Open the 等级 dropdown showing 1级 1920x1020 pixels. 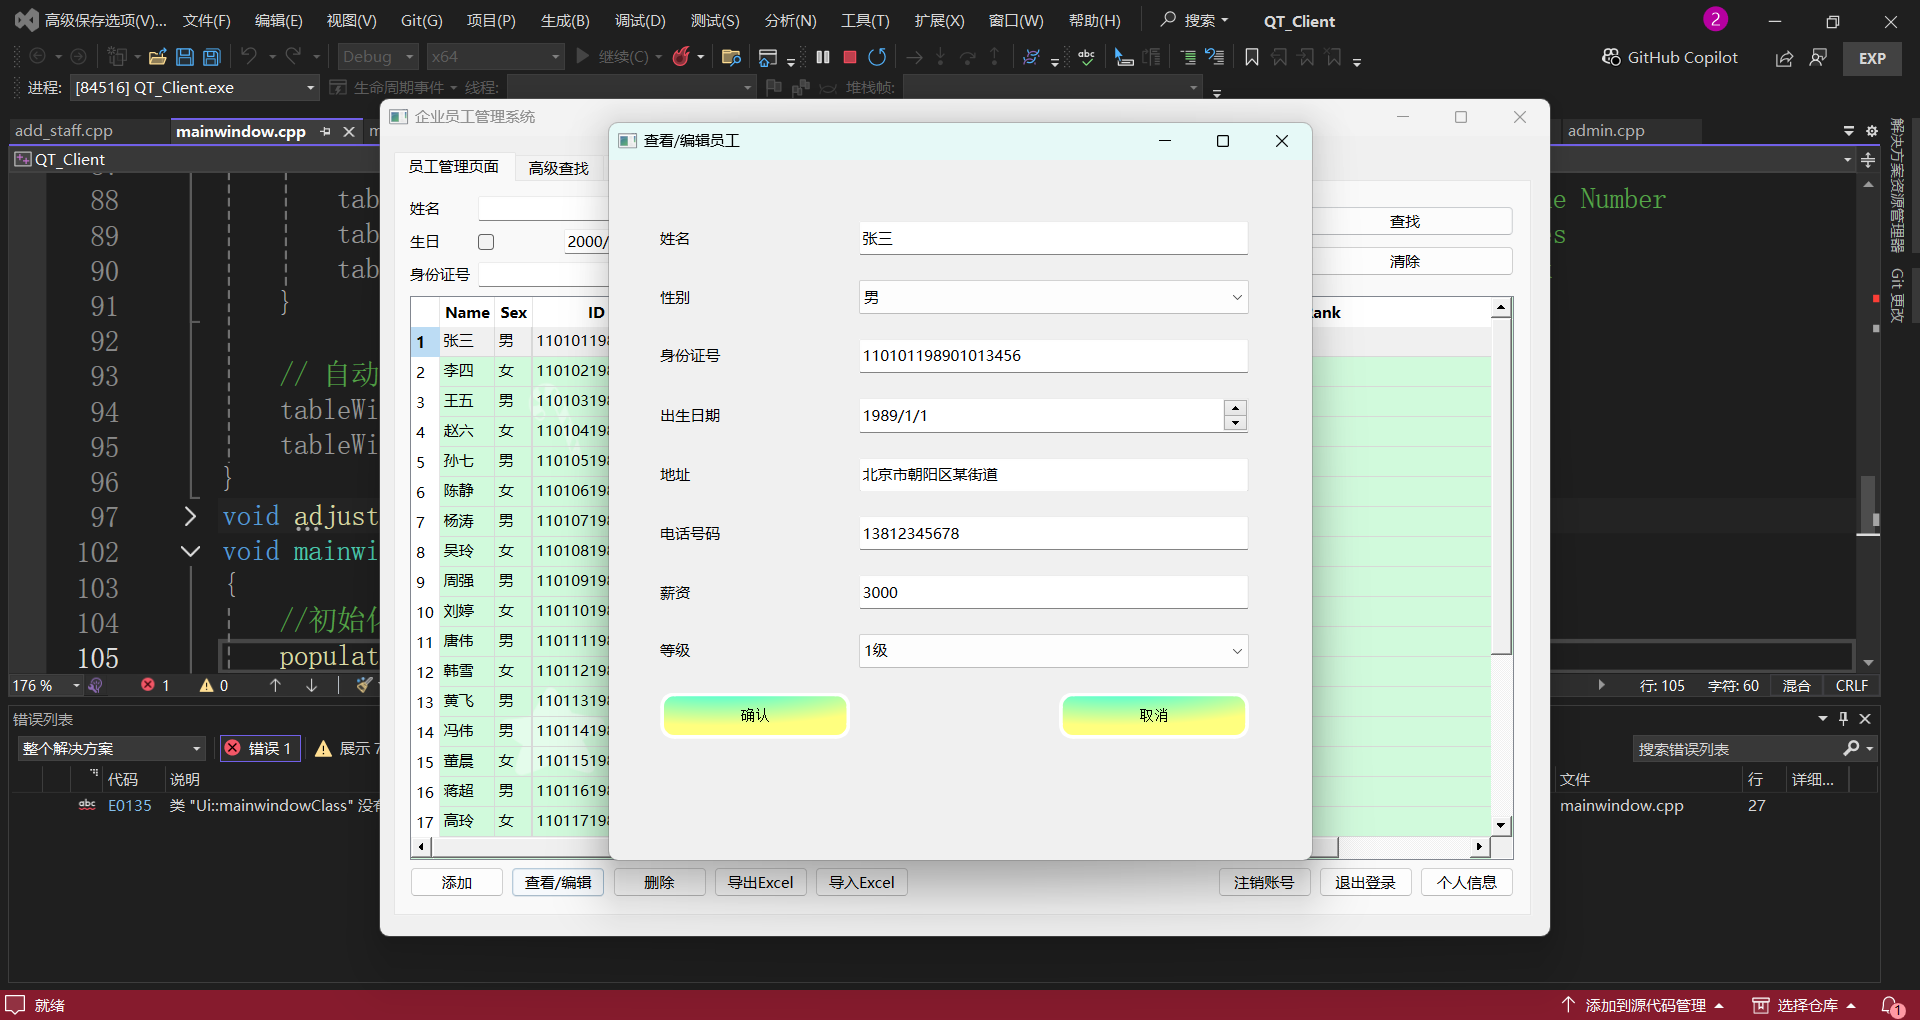[x=1053, y=651]
